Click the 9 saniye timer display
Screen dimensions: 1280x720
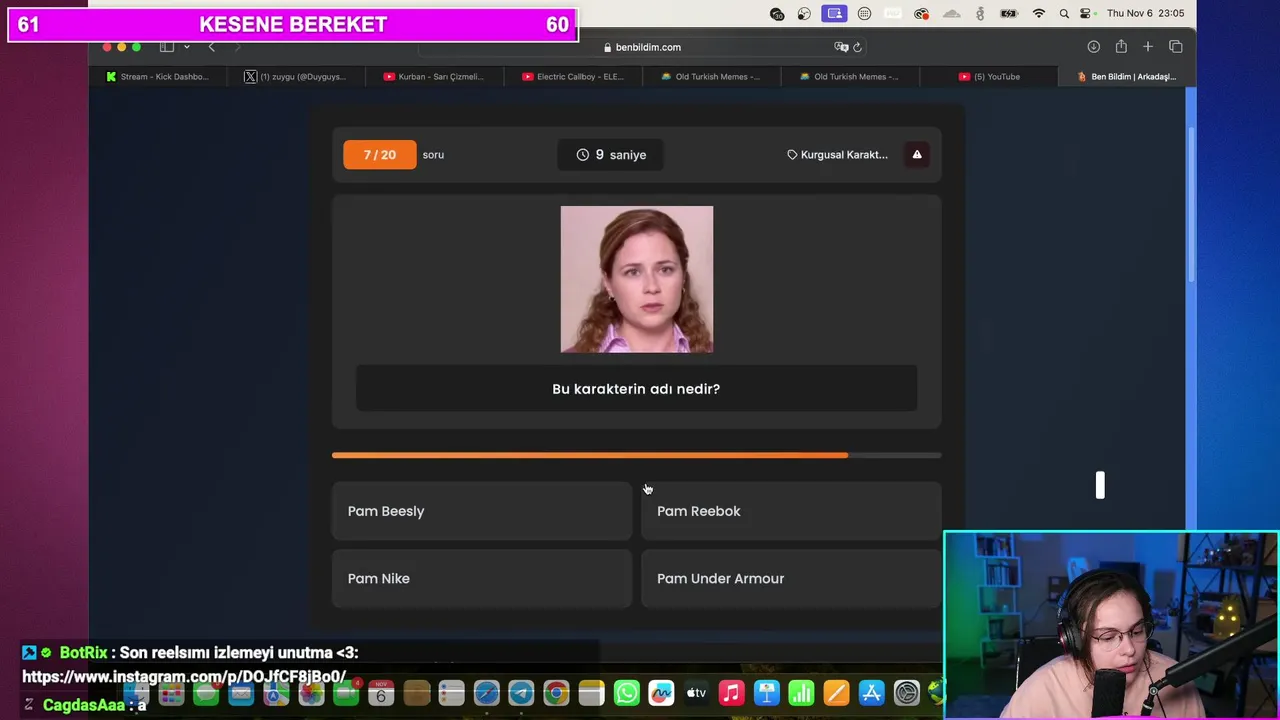pyautogui.click(x=610, y=155)
